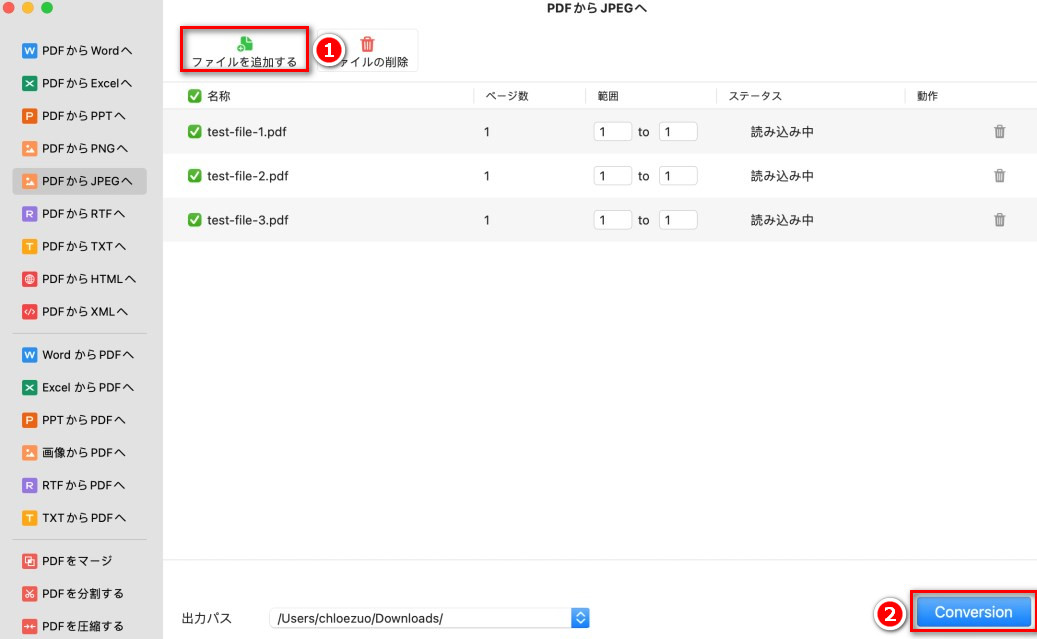Screen dimensions: 1037x639
Task: Click the ファイルの削除 button
Action: tap(369, 49)
